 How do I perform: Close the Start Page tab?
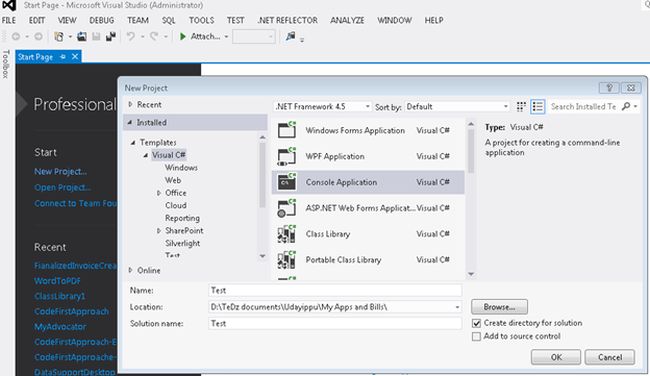(x=75, y=56)
